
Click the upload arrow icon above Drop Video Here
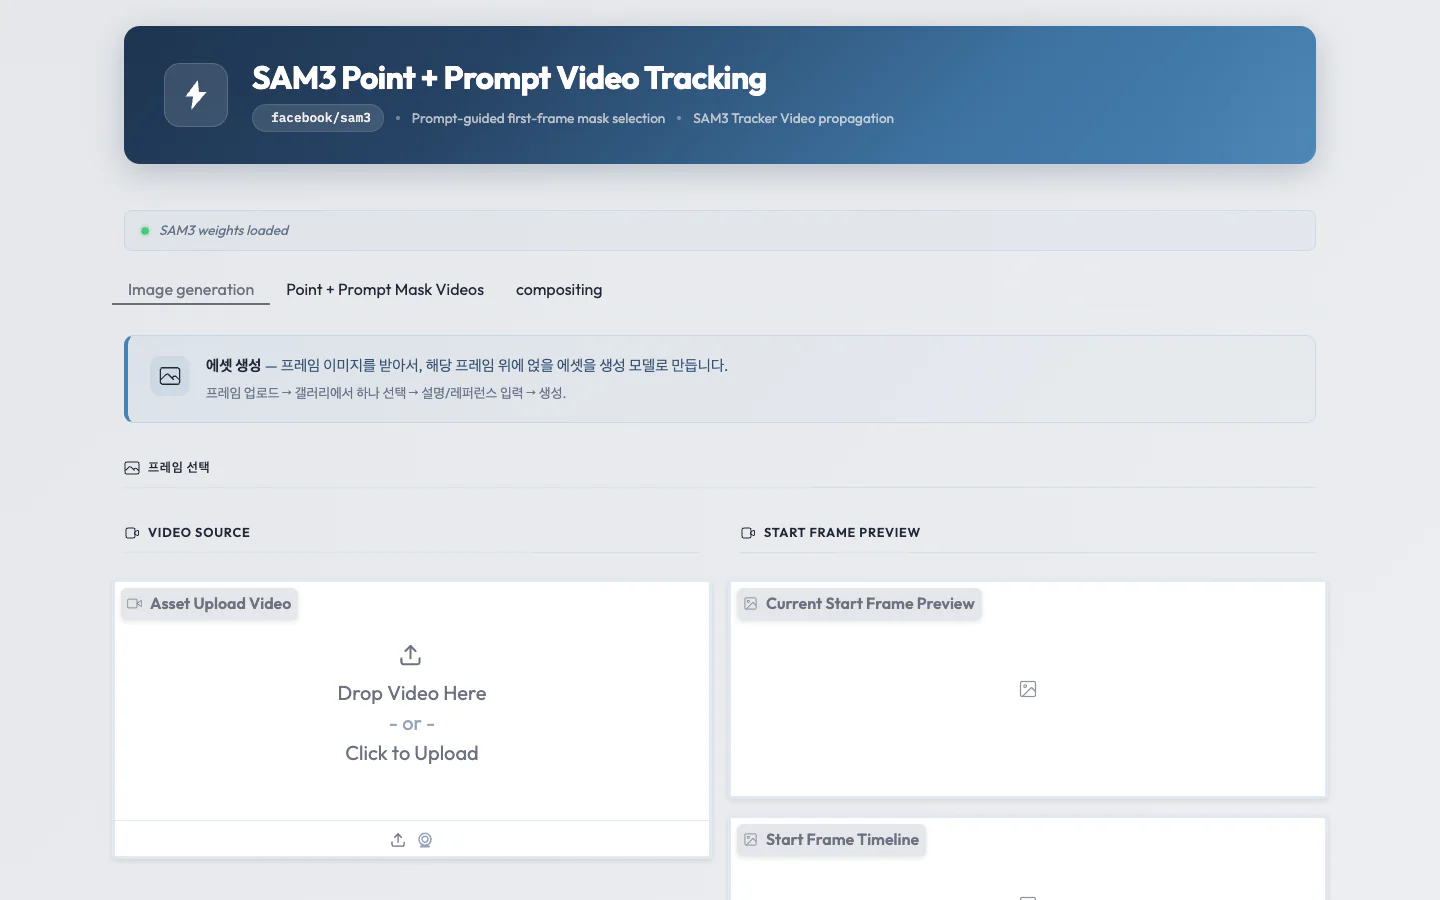click(410, 655)
